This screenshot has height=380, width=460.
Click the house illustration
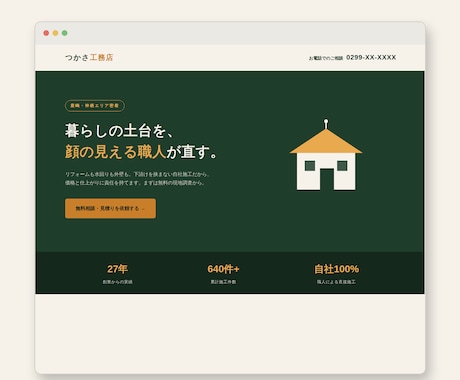click(x=326, y=155)
